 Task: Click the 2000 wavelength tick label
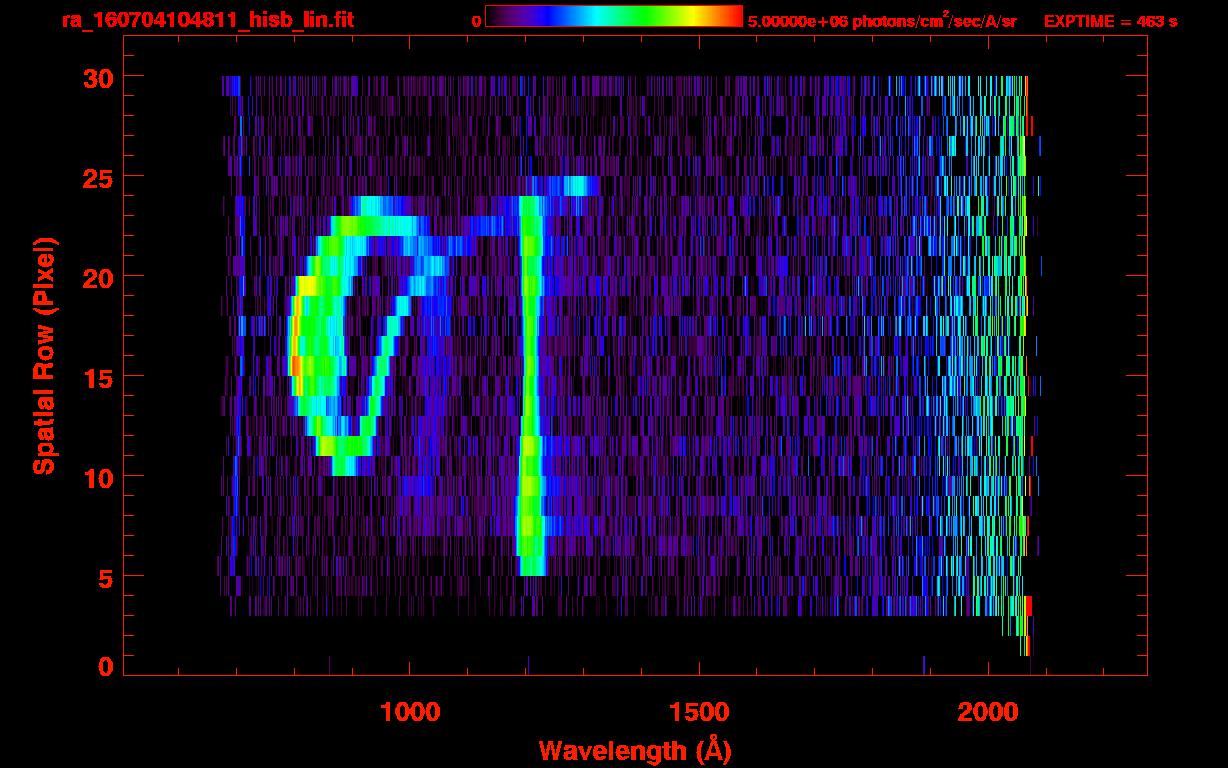(x=988, y=711)
